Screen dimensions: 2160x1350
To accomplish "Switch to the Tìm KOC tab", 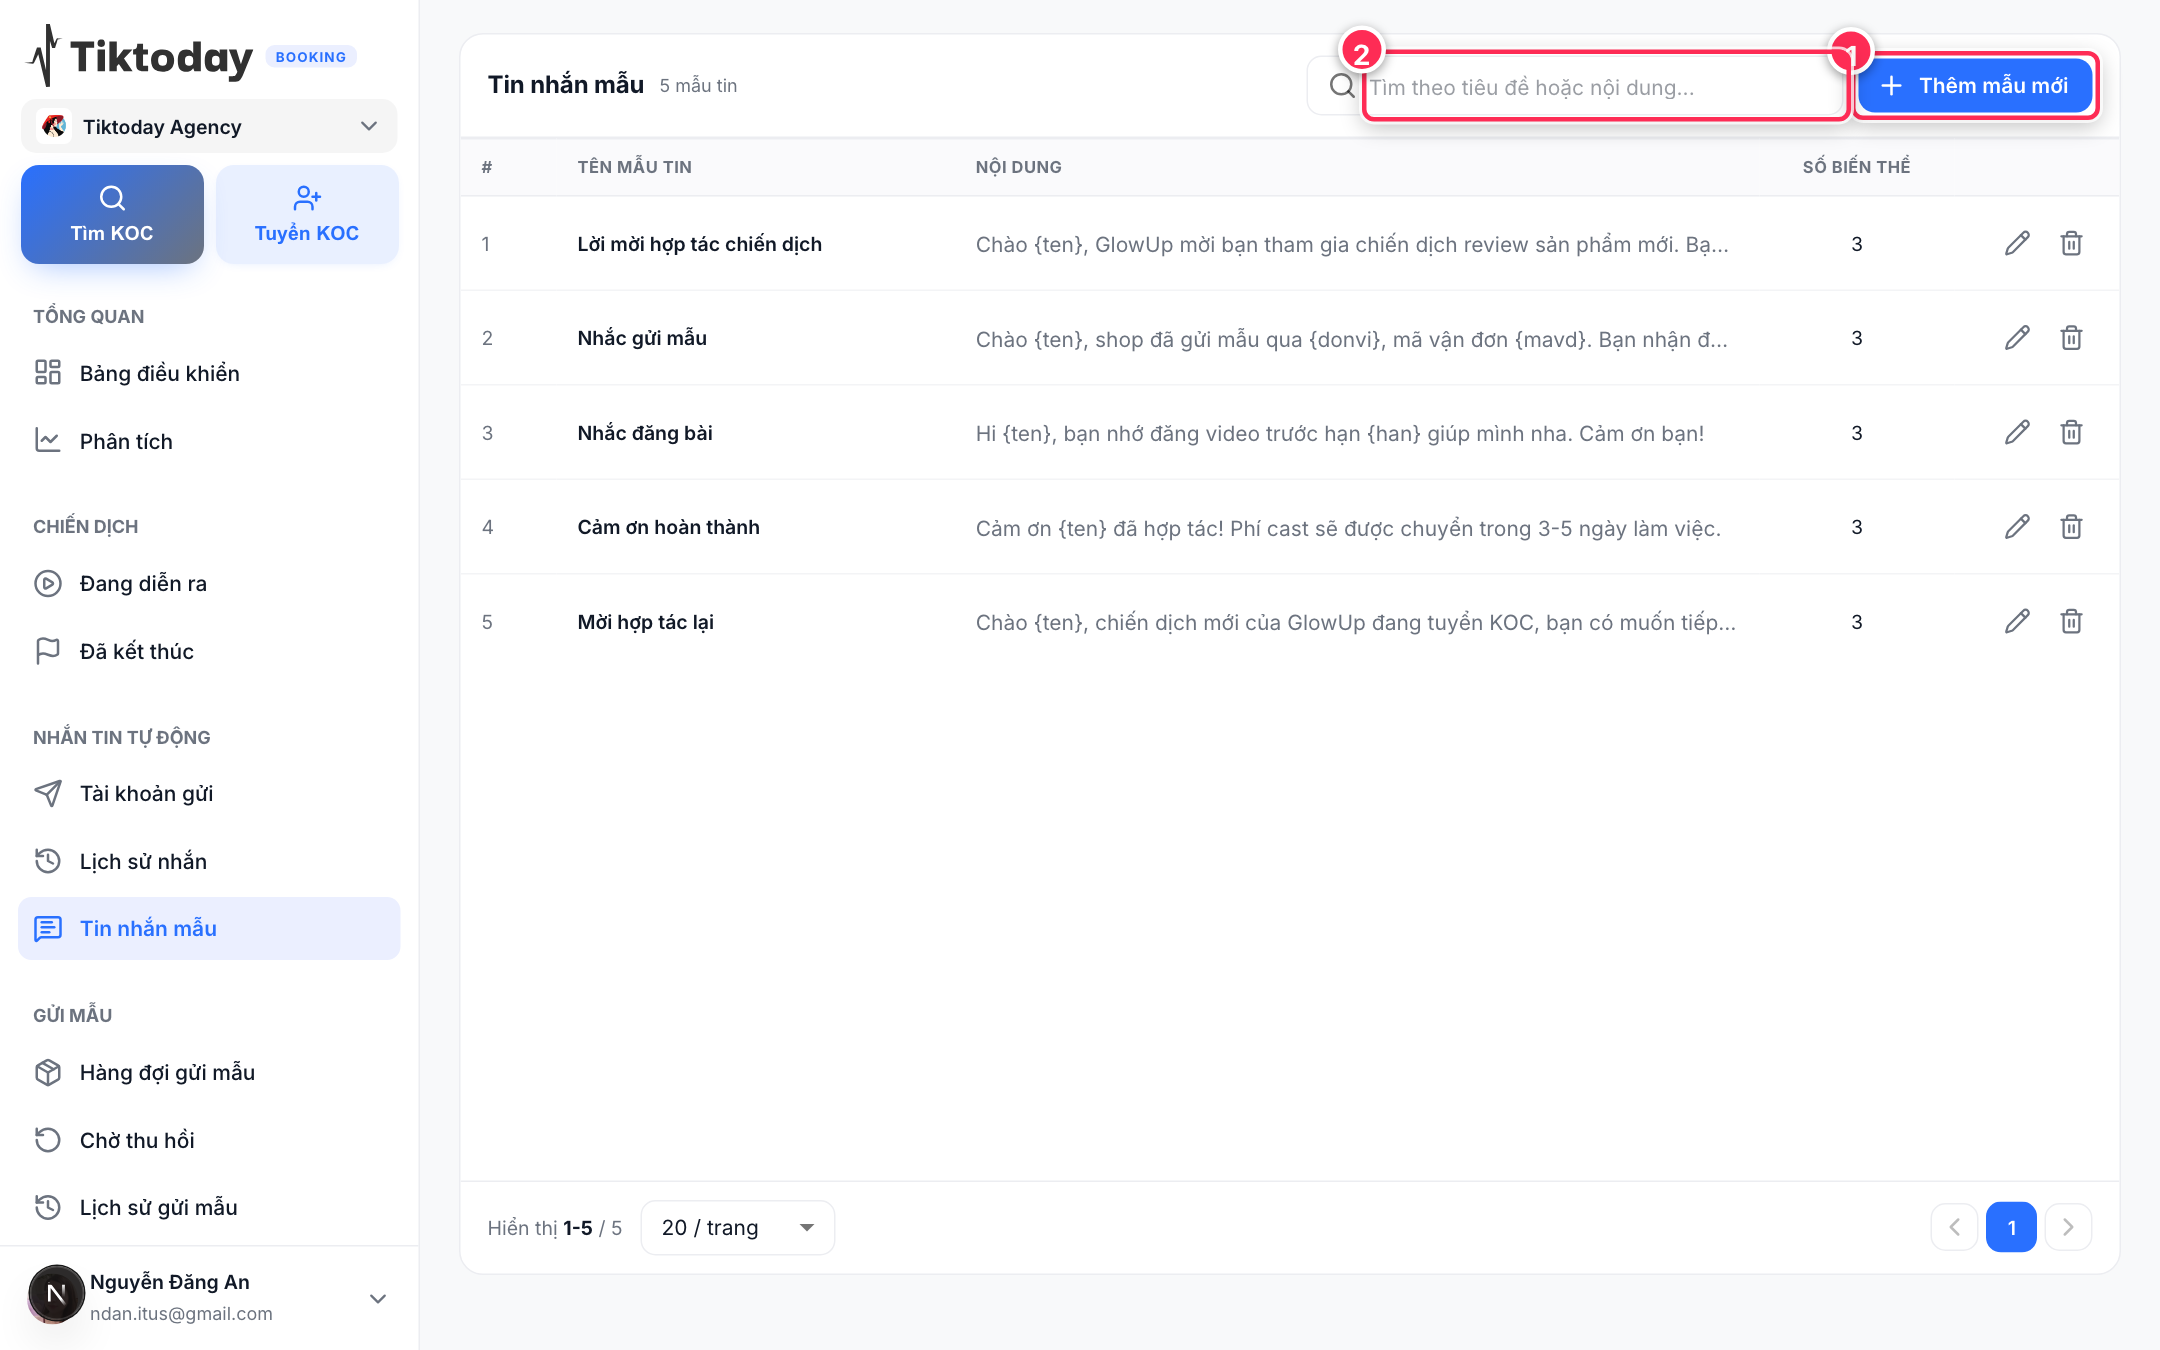I will (112, 214).
